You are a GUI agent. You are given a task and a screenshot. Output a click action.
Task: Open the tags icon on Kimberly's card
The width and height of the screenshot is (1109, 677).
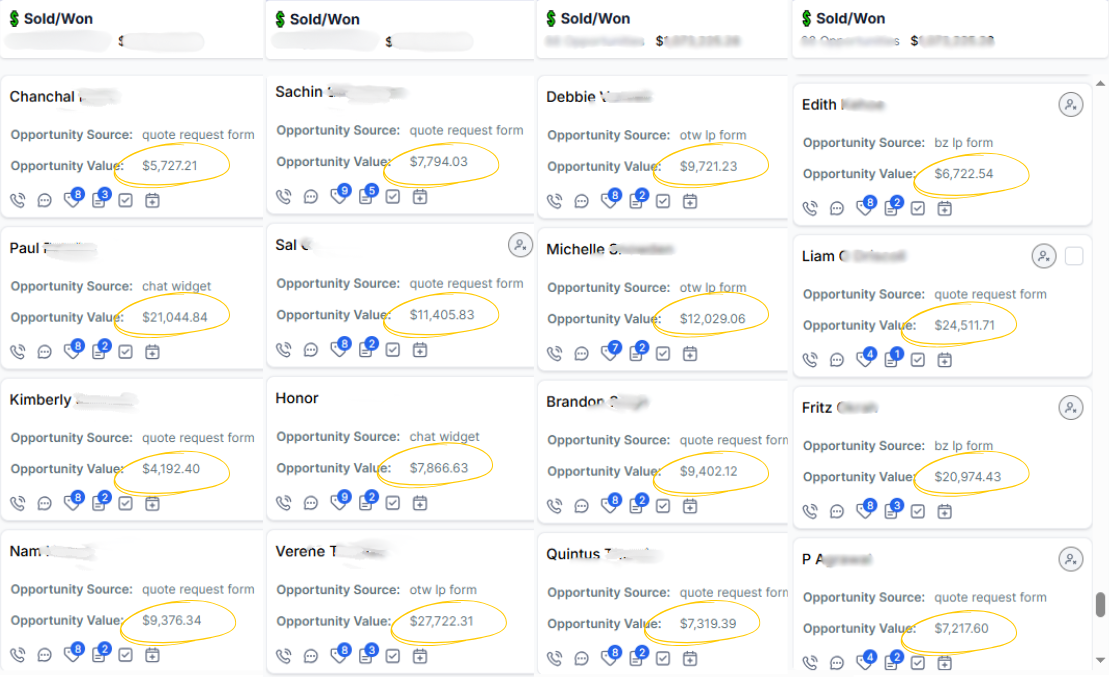tap(71, 503)
